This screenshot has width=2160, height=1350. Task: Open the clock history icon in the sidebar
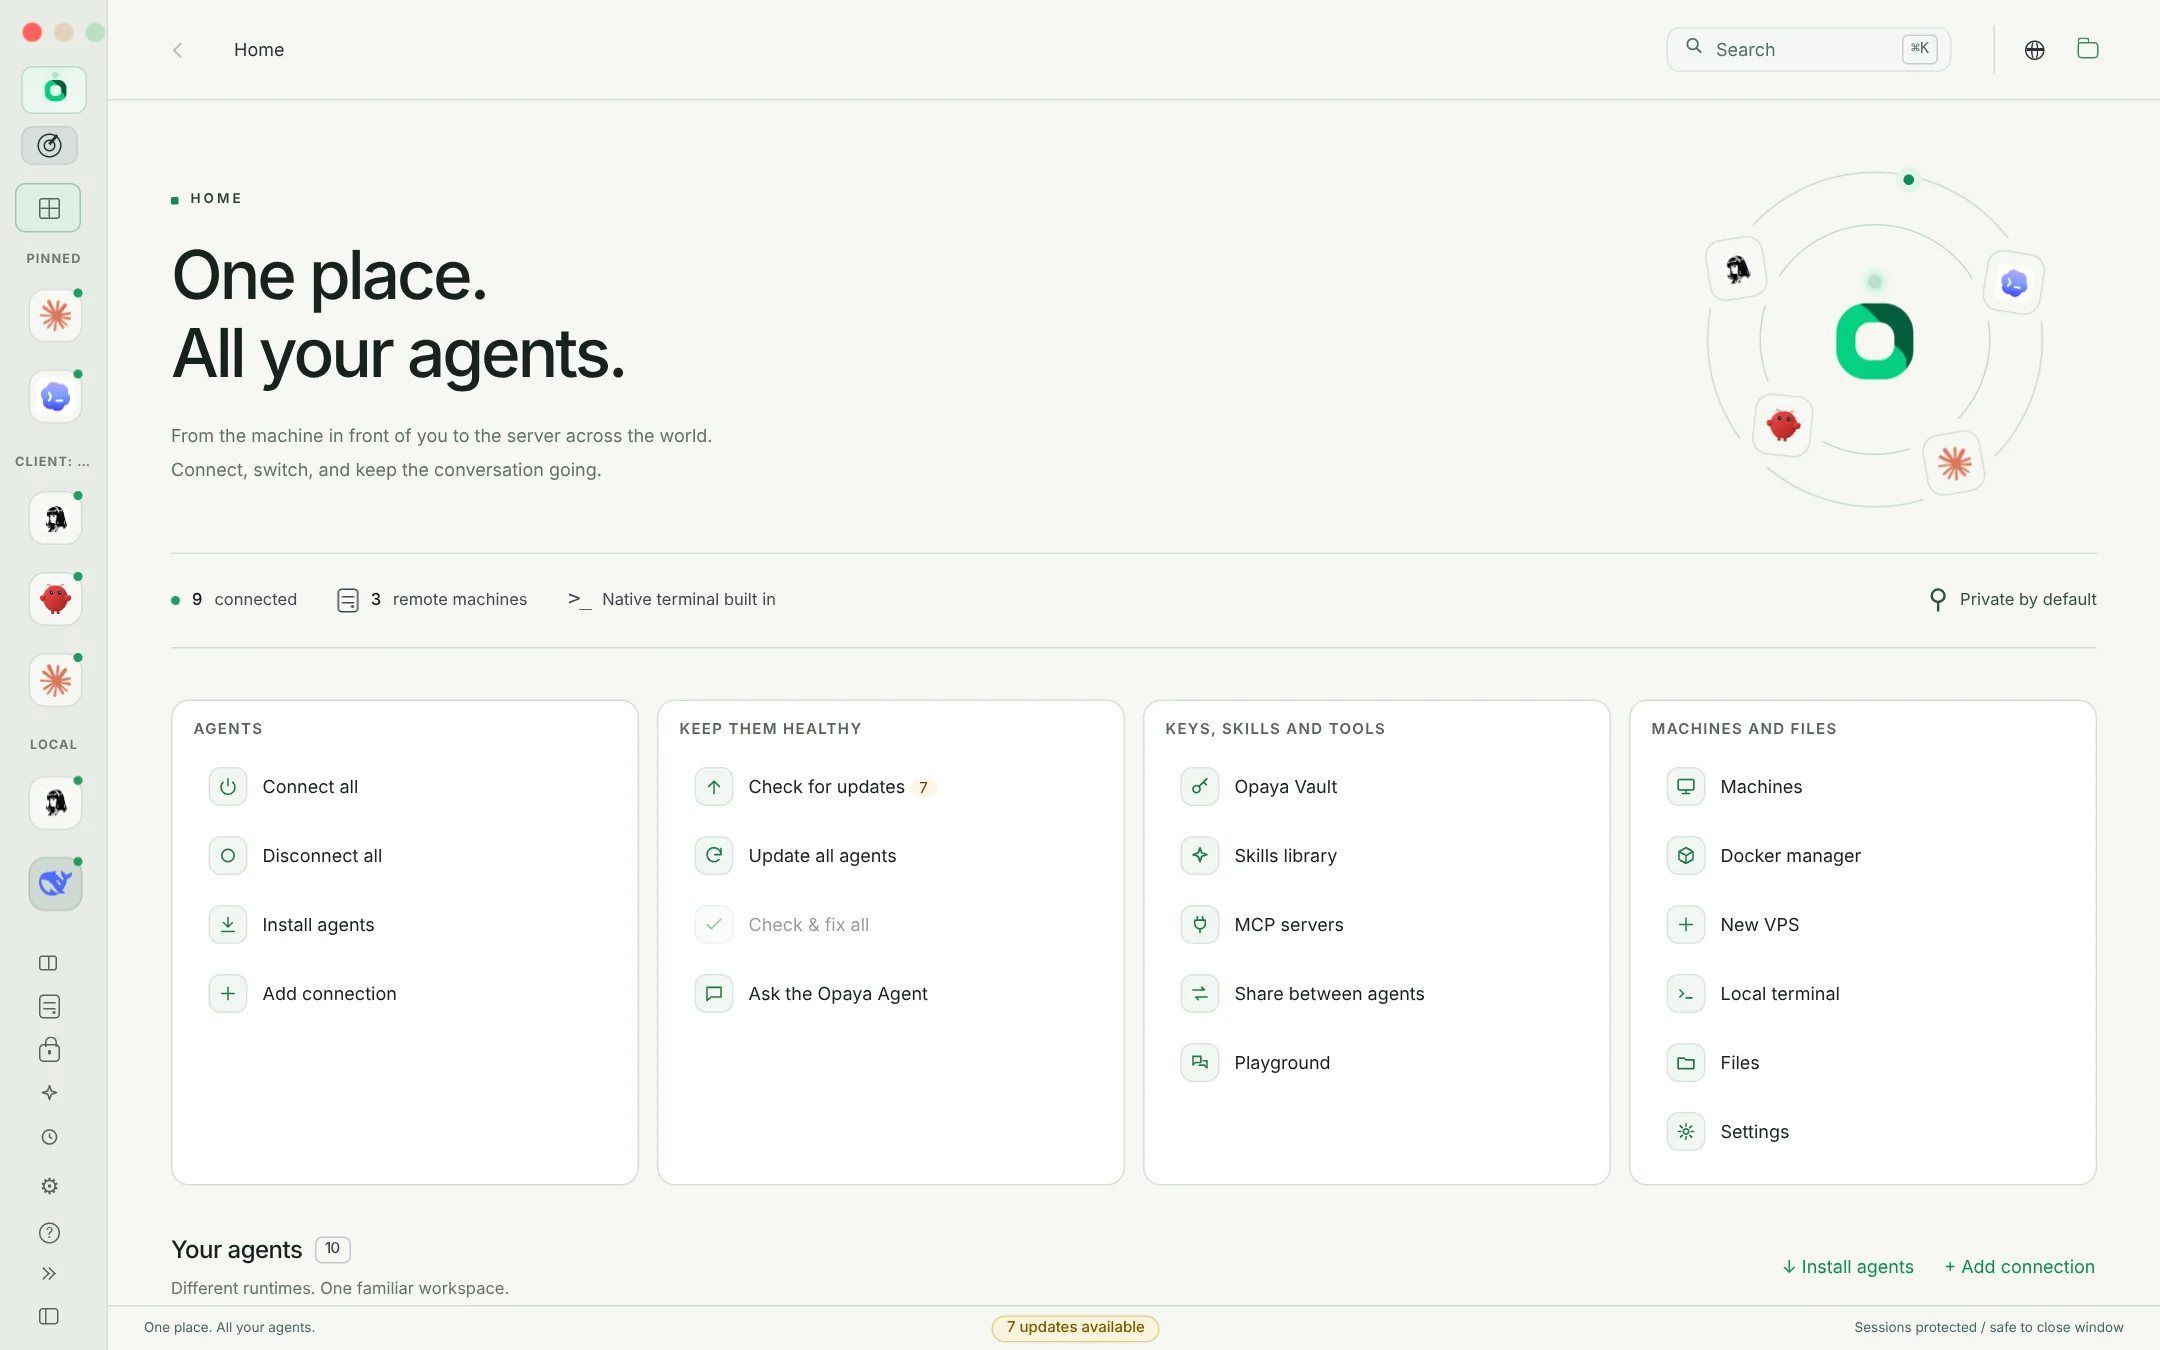[x=49, y=1137]
